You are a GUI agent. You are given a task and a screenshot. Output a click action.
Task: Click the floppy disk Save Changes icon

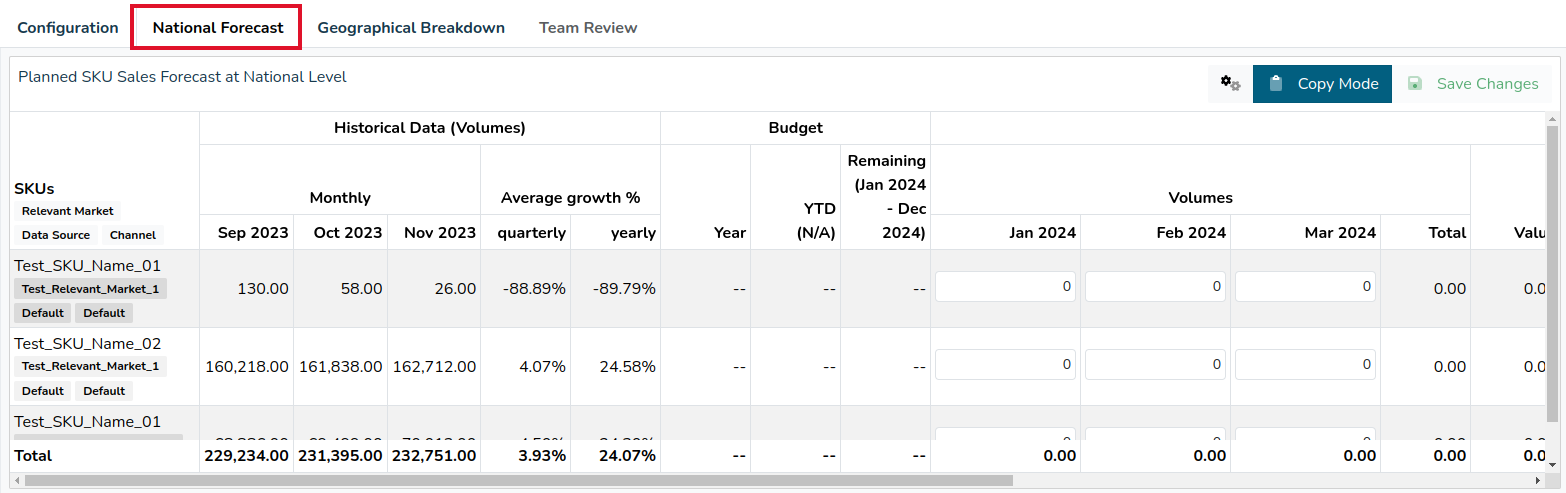coord(1415,84)
